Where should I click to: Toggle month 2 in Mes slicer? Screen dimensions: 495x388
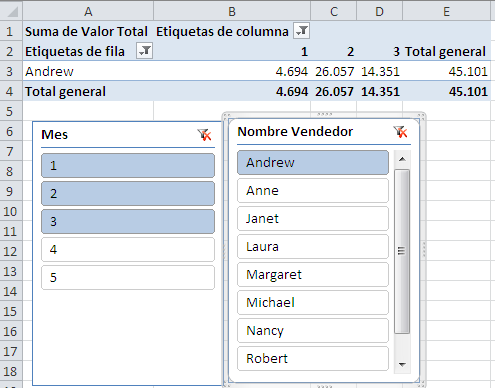(128, 193)
